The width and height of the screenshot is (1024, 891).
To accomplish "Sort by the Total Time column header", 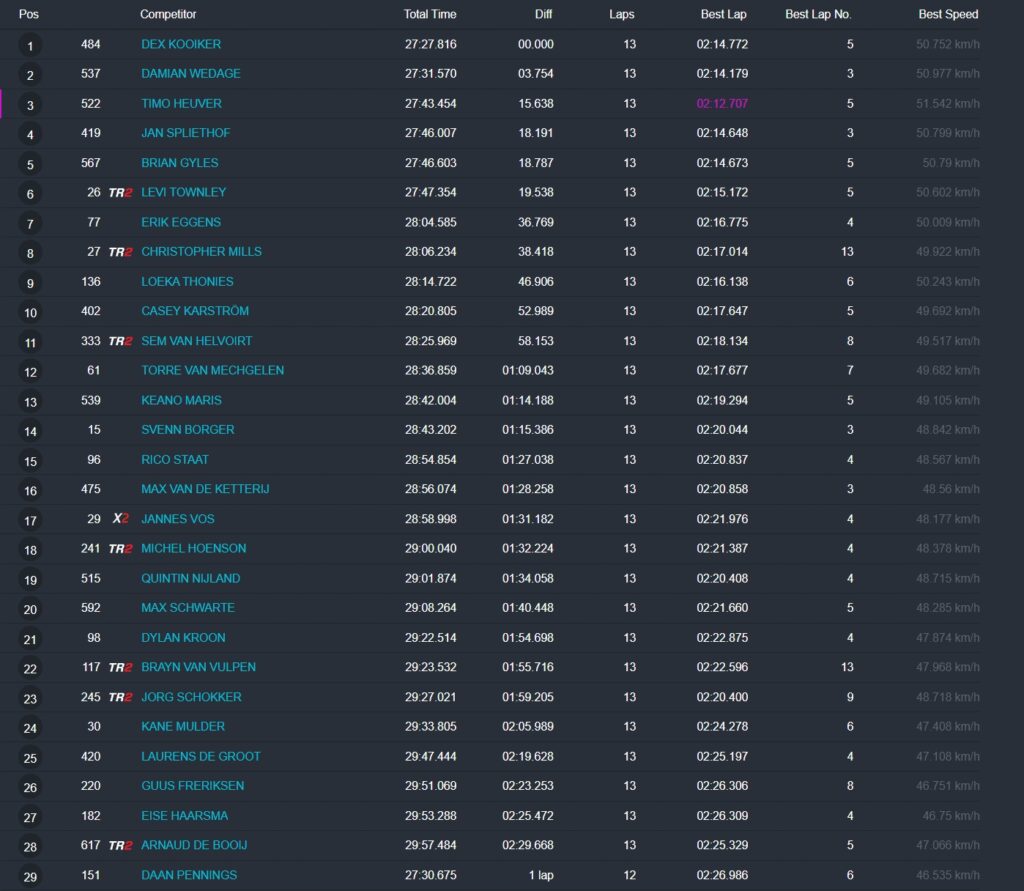I will [x=430, y=14].
